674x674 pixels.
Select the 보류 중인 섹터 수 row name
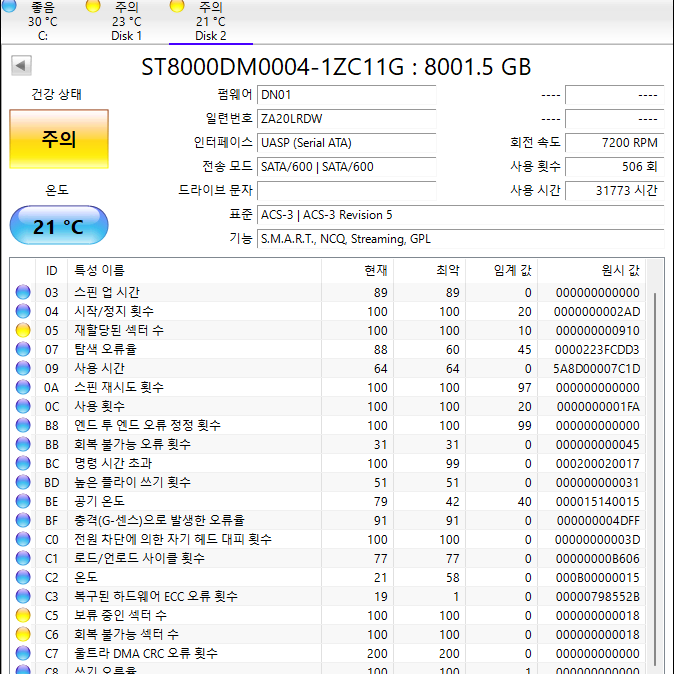tap(120, 616)
